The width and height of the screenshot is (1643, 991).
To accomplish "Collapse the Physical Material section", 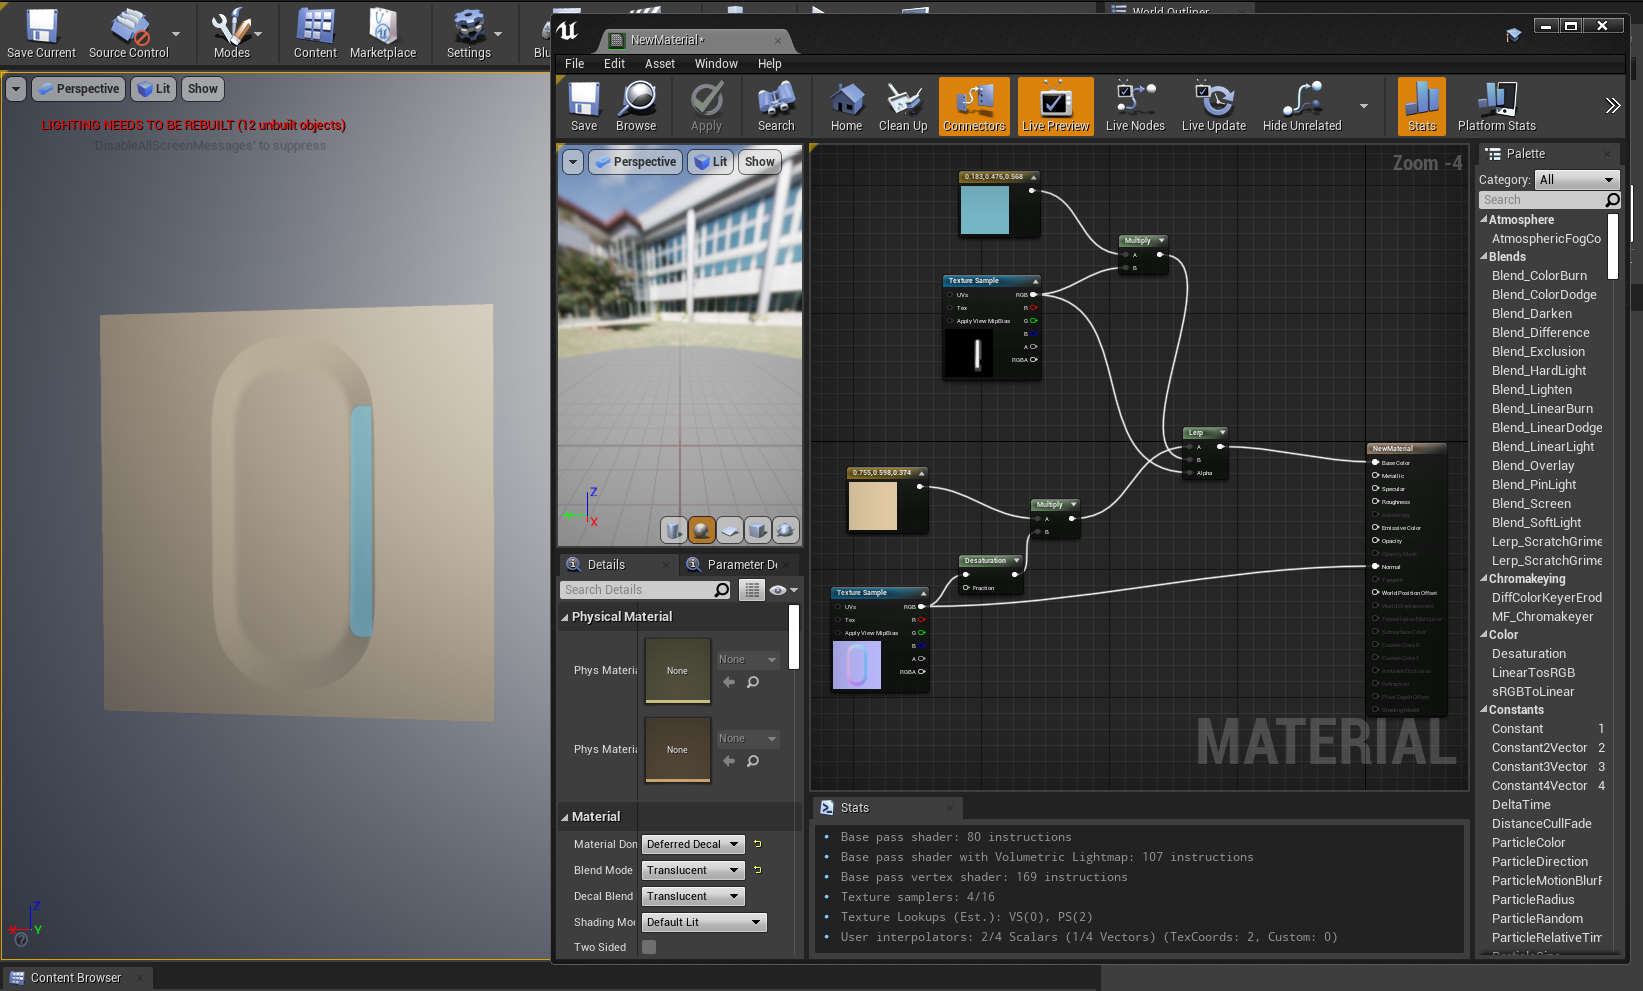I will tap(565, 617).
